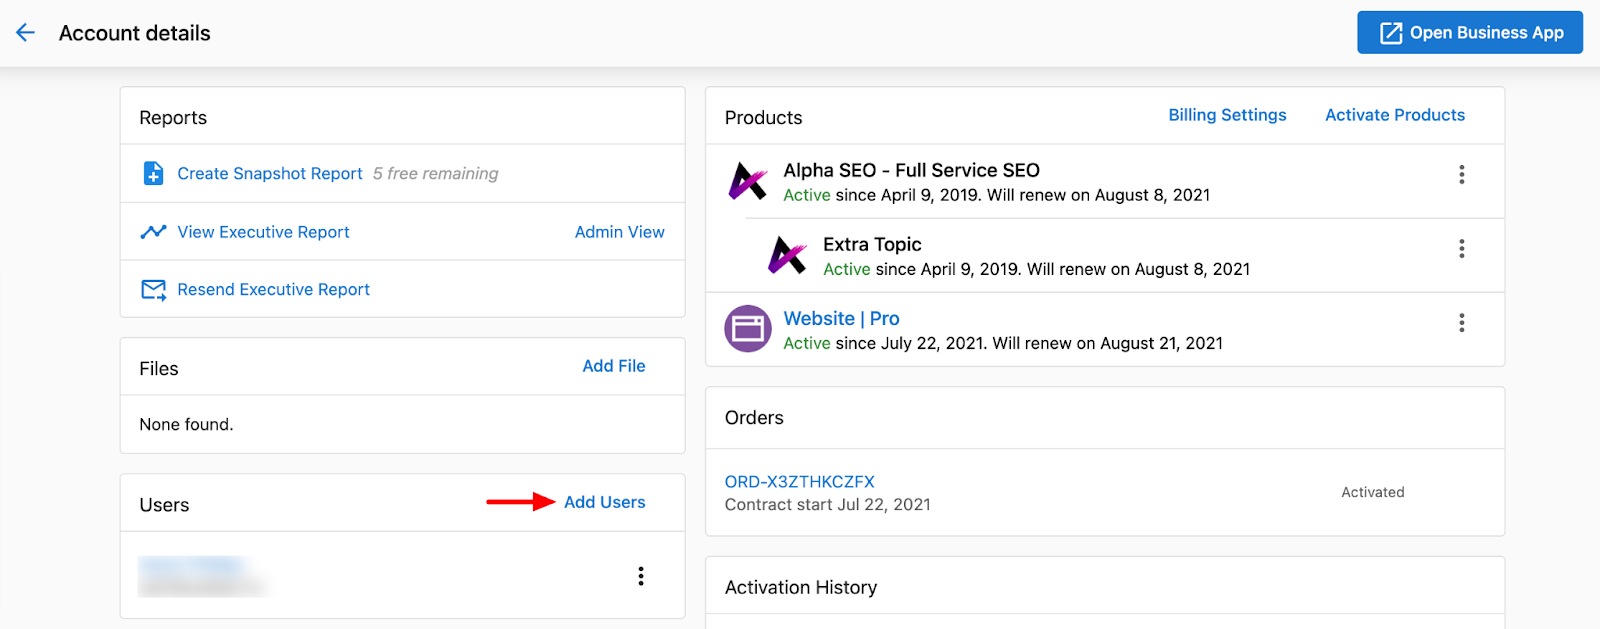Click the Extra Topic product logo
Image resolution: width=1600 pixels, height=629 pixels.
(787, 255)
